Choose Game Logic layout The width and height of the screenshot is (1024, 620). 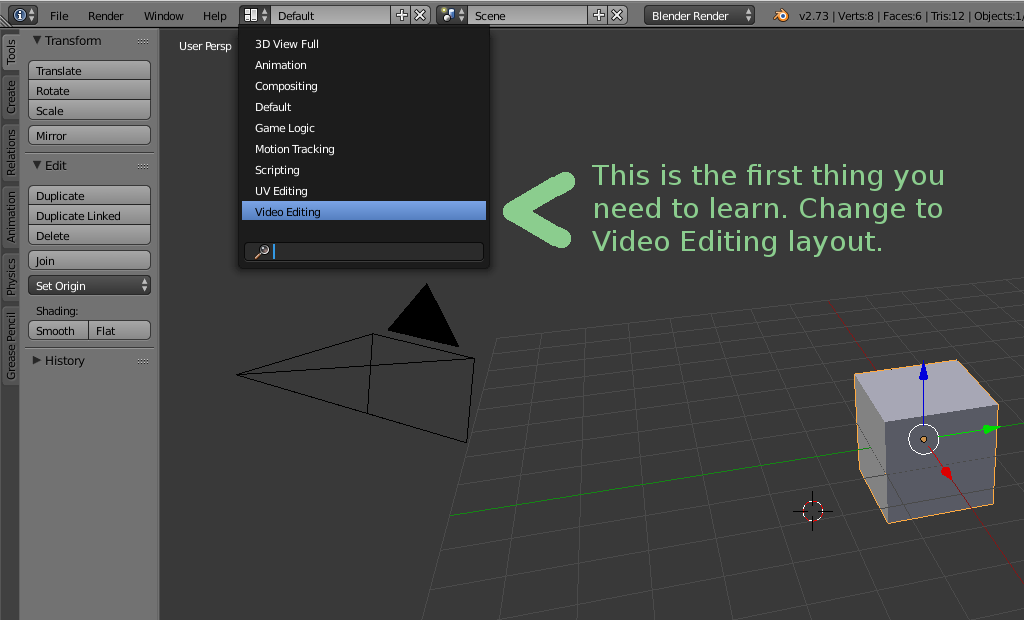(364, 128)
